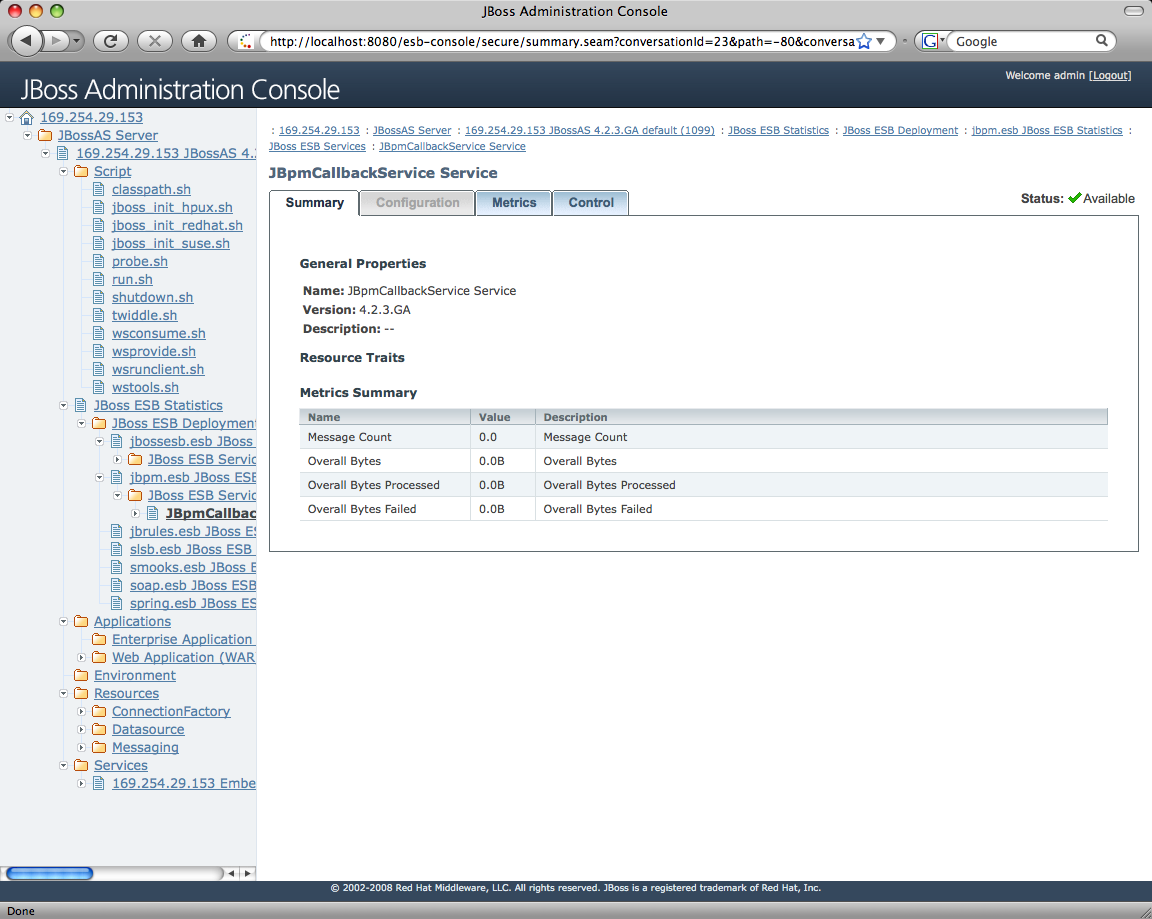
Task: Click the document icon beside 169.254.29.153 Embedded node
Action: click(98, 783)
